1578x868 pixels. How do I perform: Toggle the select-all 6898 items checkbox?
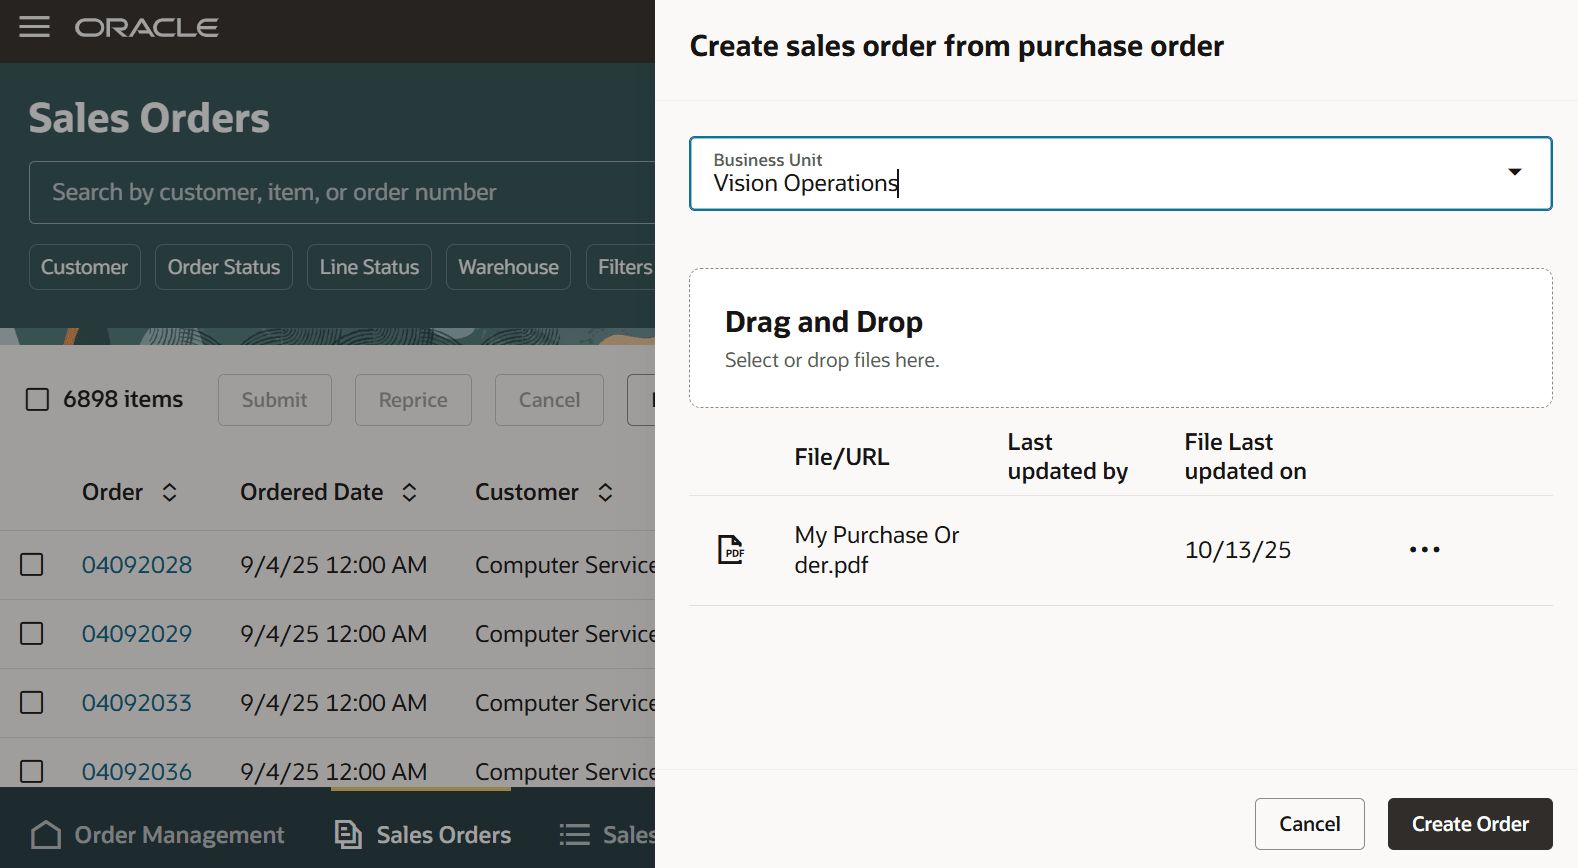[x=37, y=400]
